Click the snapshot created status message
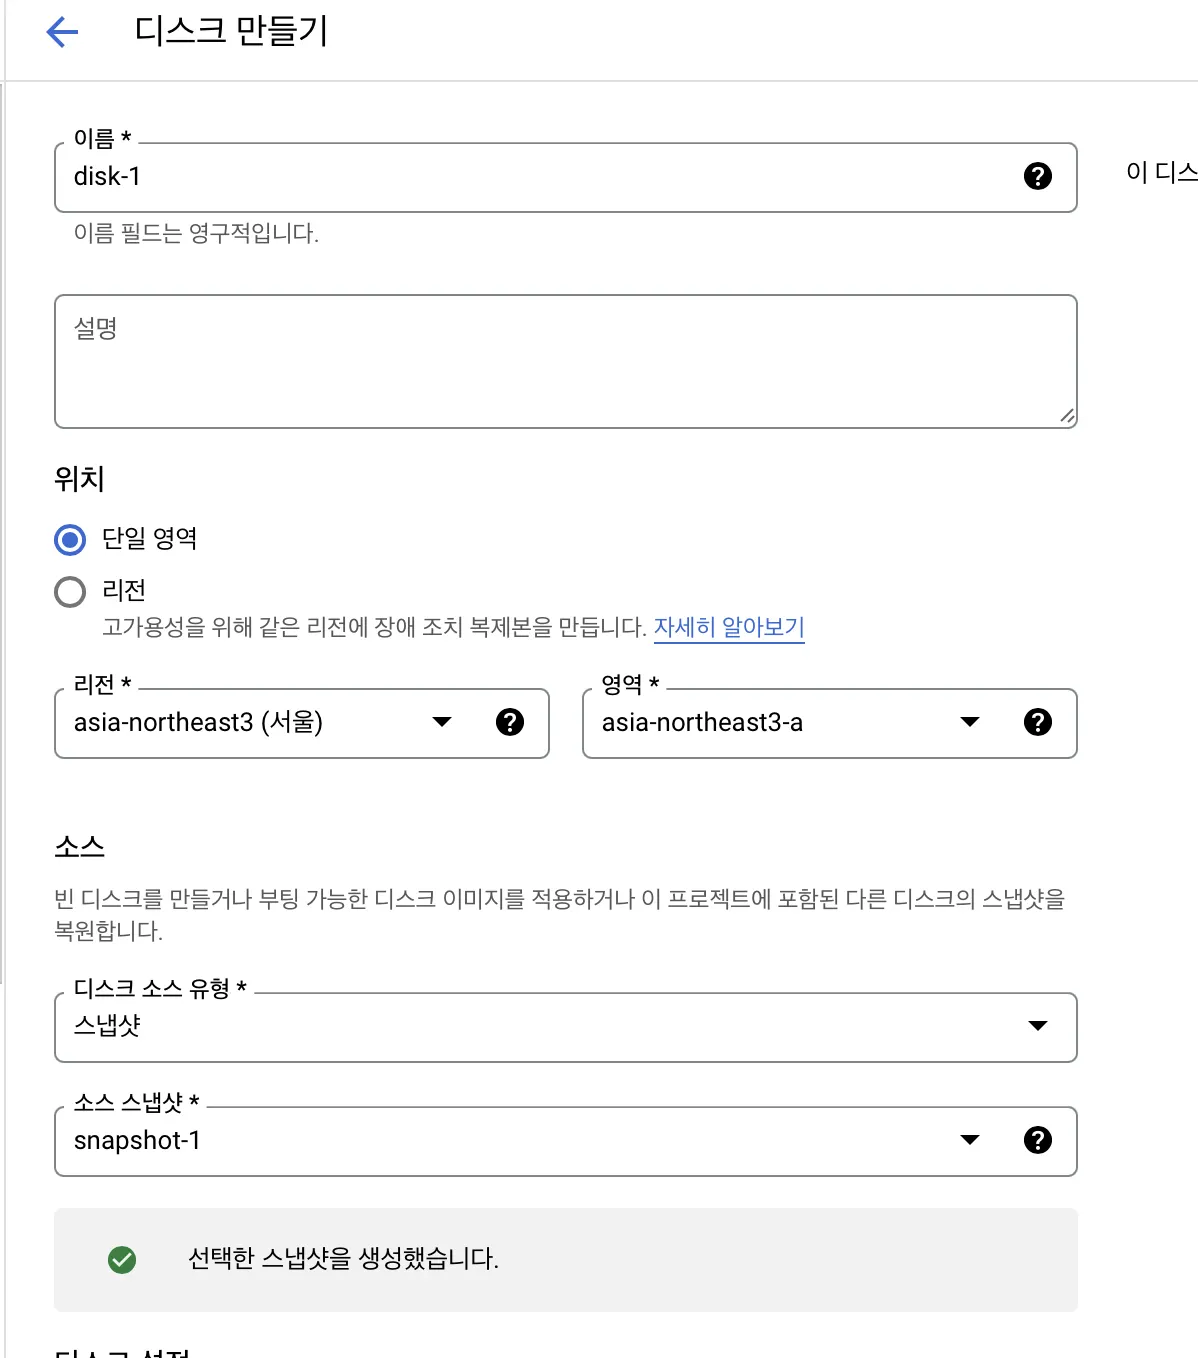Viewport: 1198px width, 1358px height. coord(343,1259)
